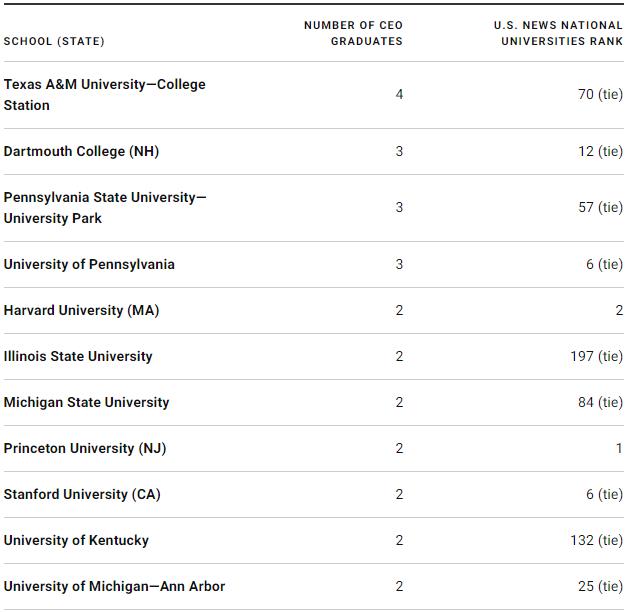The height and width of the screenshot is (612, 627).
Task: Click the University of Kentucky name
Action: tap(76, 540)
